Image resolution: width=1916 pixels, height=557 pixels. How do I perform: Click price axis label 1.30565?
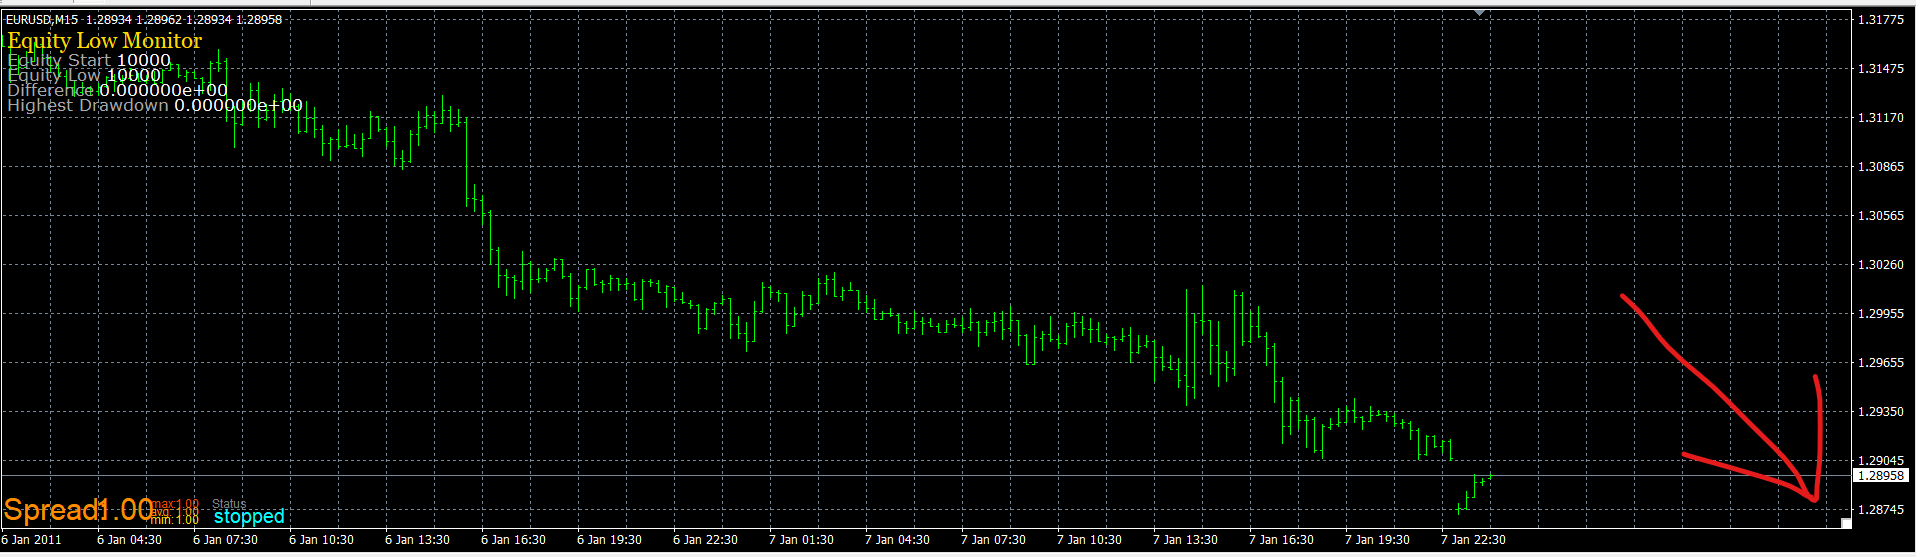(x=1880, y=215)
